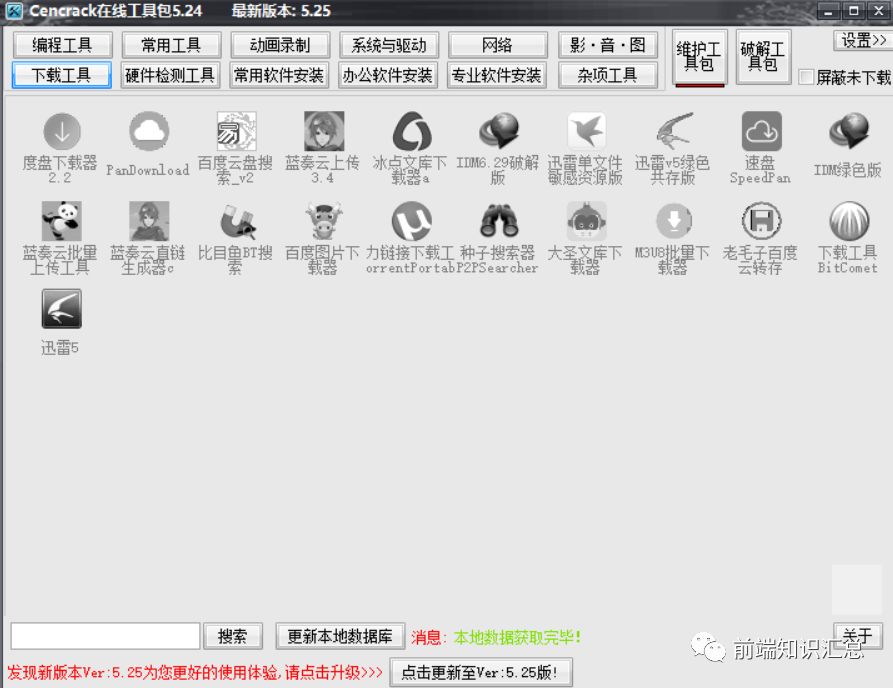Launch 蓝奏云批量上传工具 panda icon

point(62,221)
